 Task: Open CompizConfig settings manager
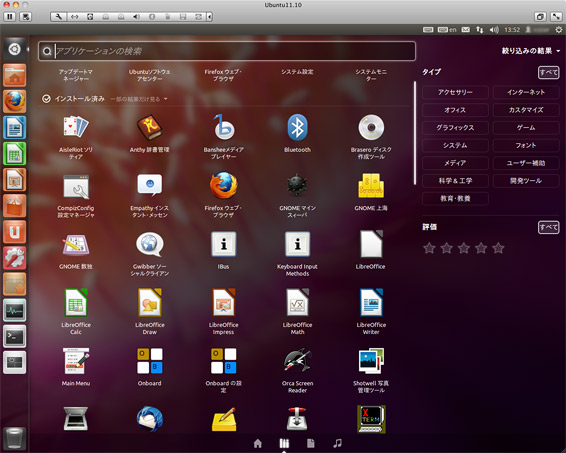point(76,187)
